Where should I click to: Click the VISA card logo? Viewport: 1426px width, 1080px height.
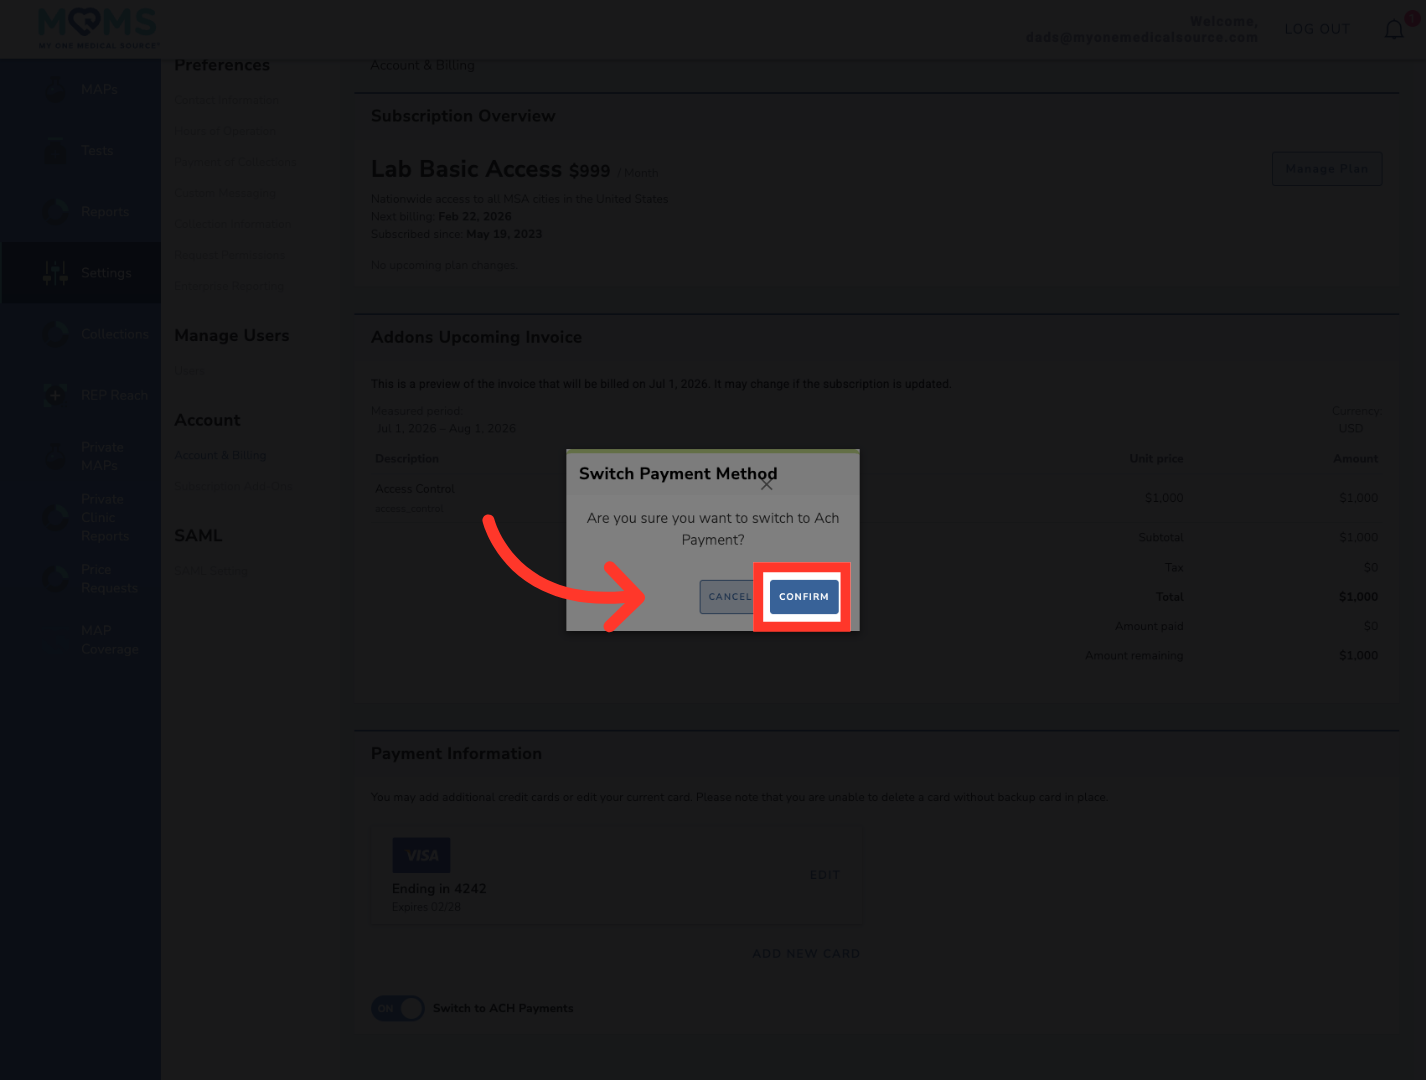click(421, 855)
